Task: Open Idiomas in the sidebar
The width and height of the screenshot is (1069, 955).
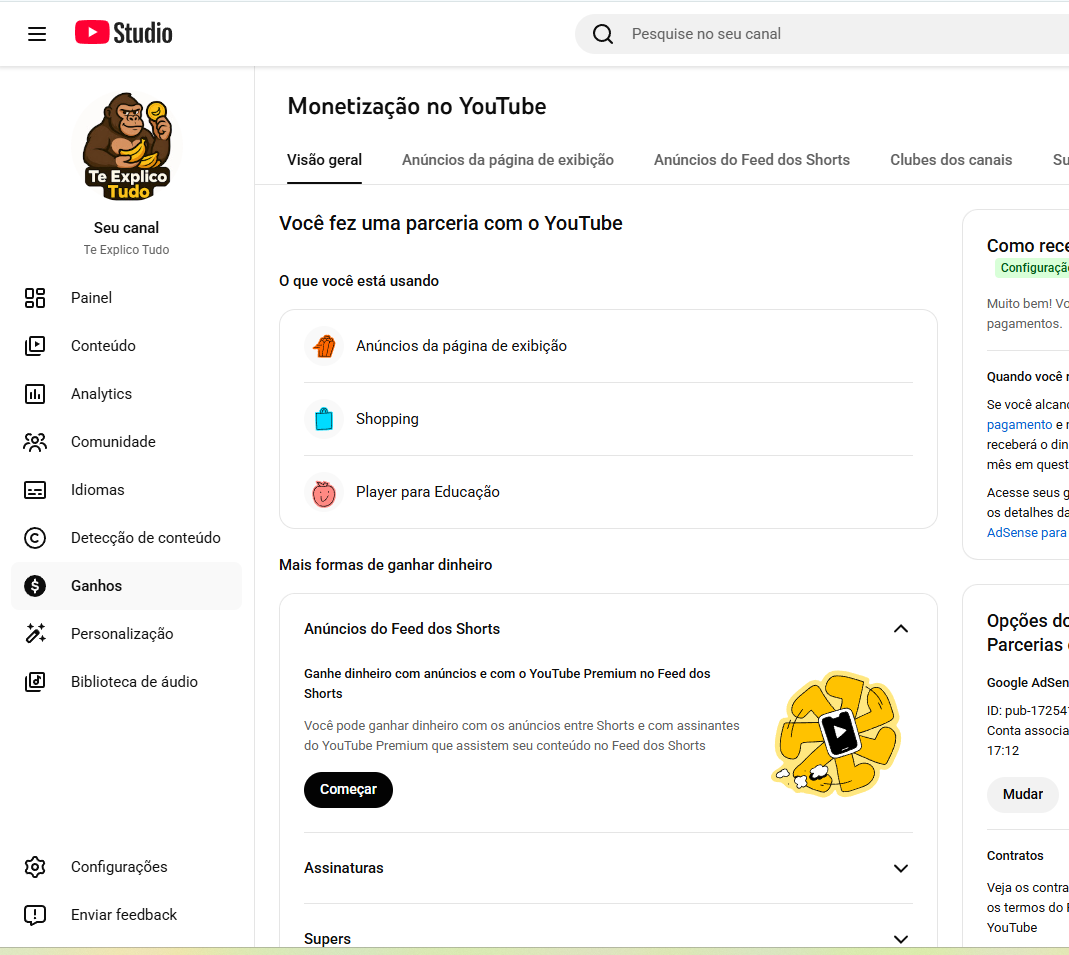Action: [126, 490]
